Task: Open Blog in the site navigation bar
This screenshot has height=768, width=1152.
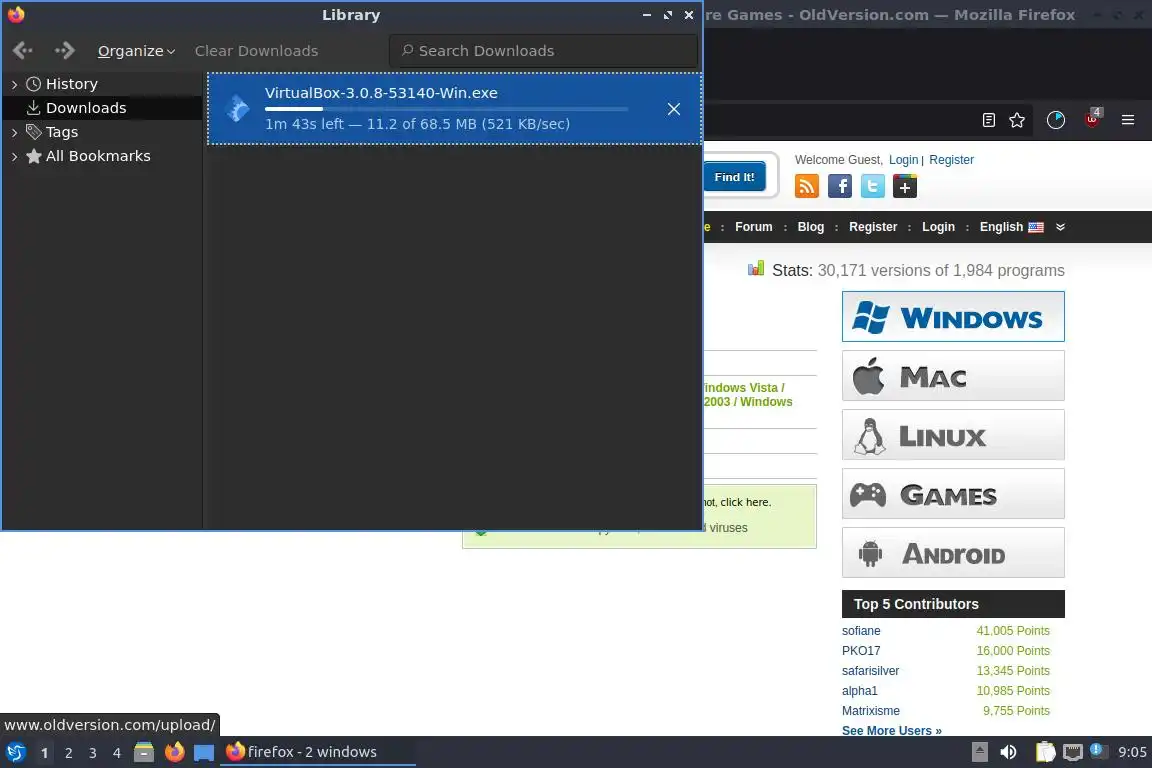Action: [x=811, y=227]
